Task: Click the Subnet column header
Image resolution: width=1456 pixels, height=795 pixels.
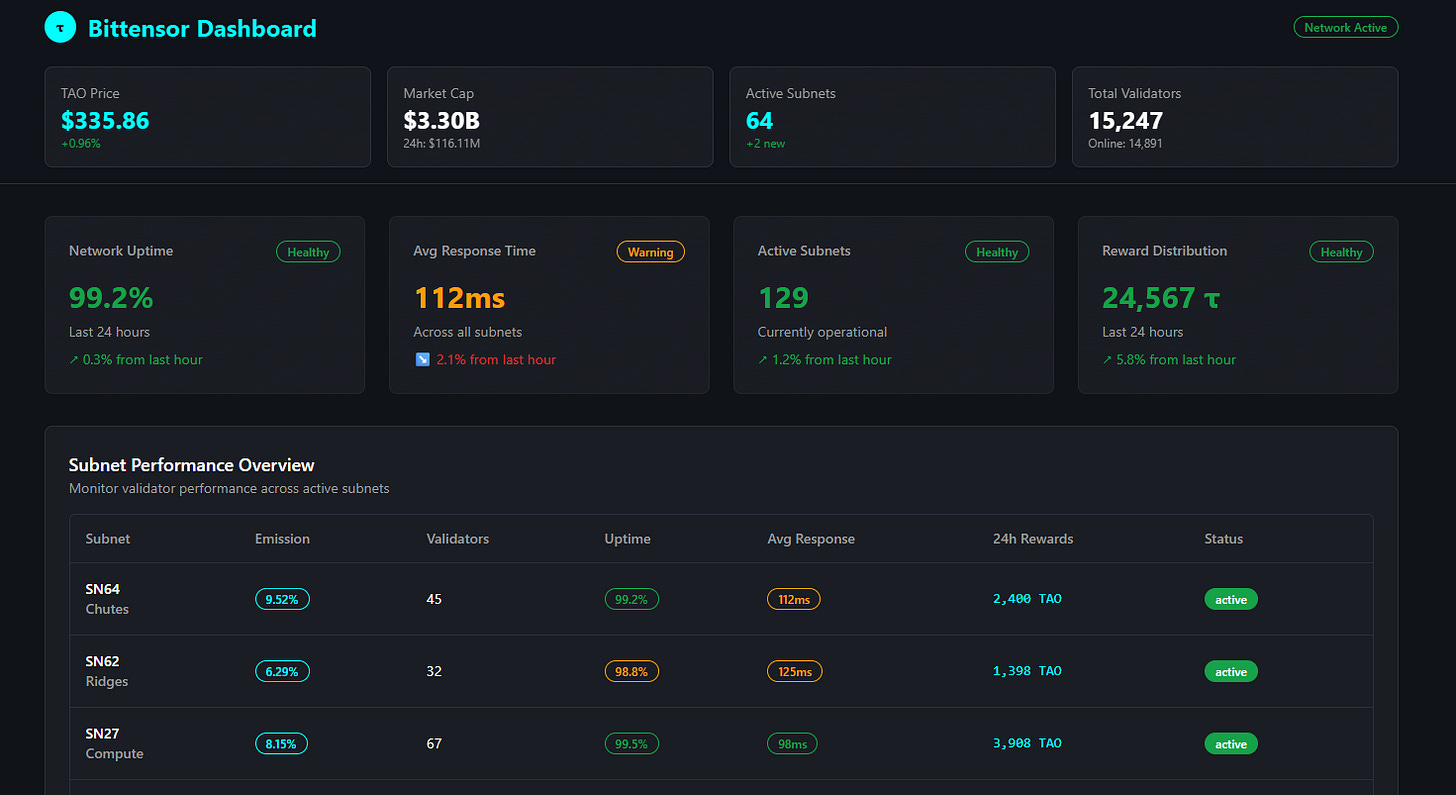Action: (108, 539)
